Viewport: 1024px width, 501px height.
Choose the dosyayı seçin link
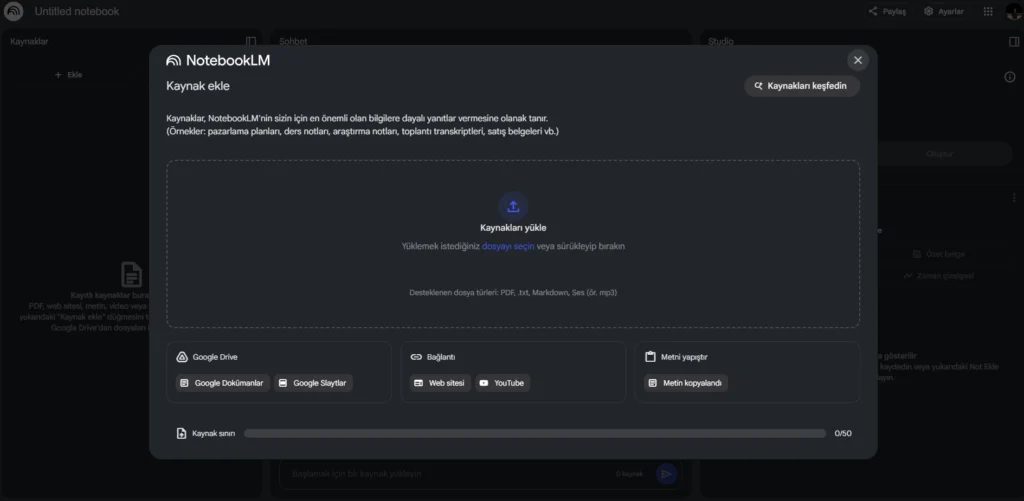pos(508,246)
